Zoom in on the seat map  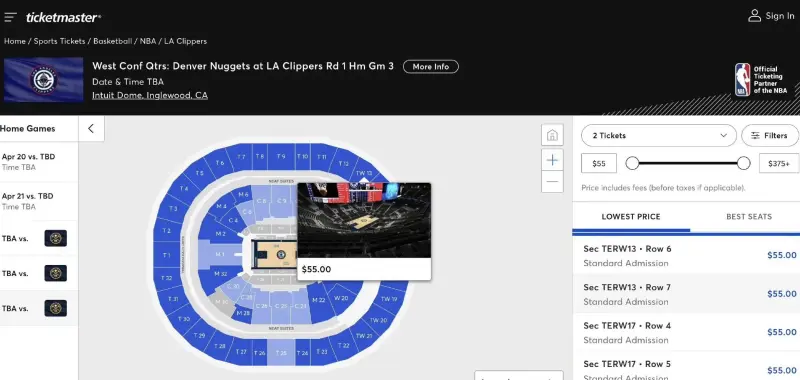pyautogui.click(x=552, y=160)
